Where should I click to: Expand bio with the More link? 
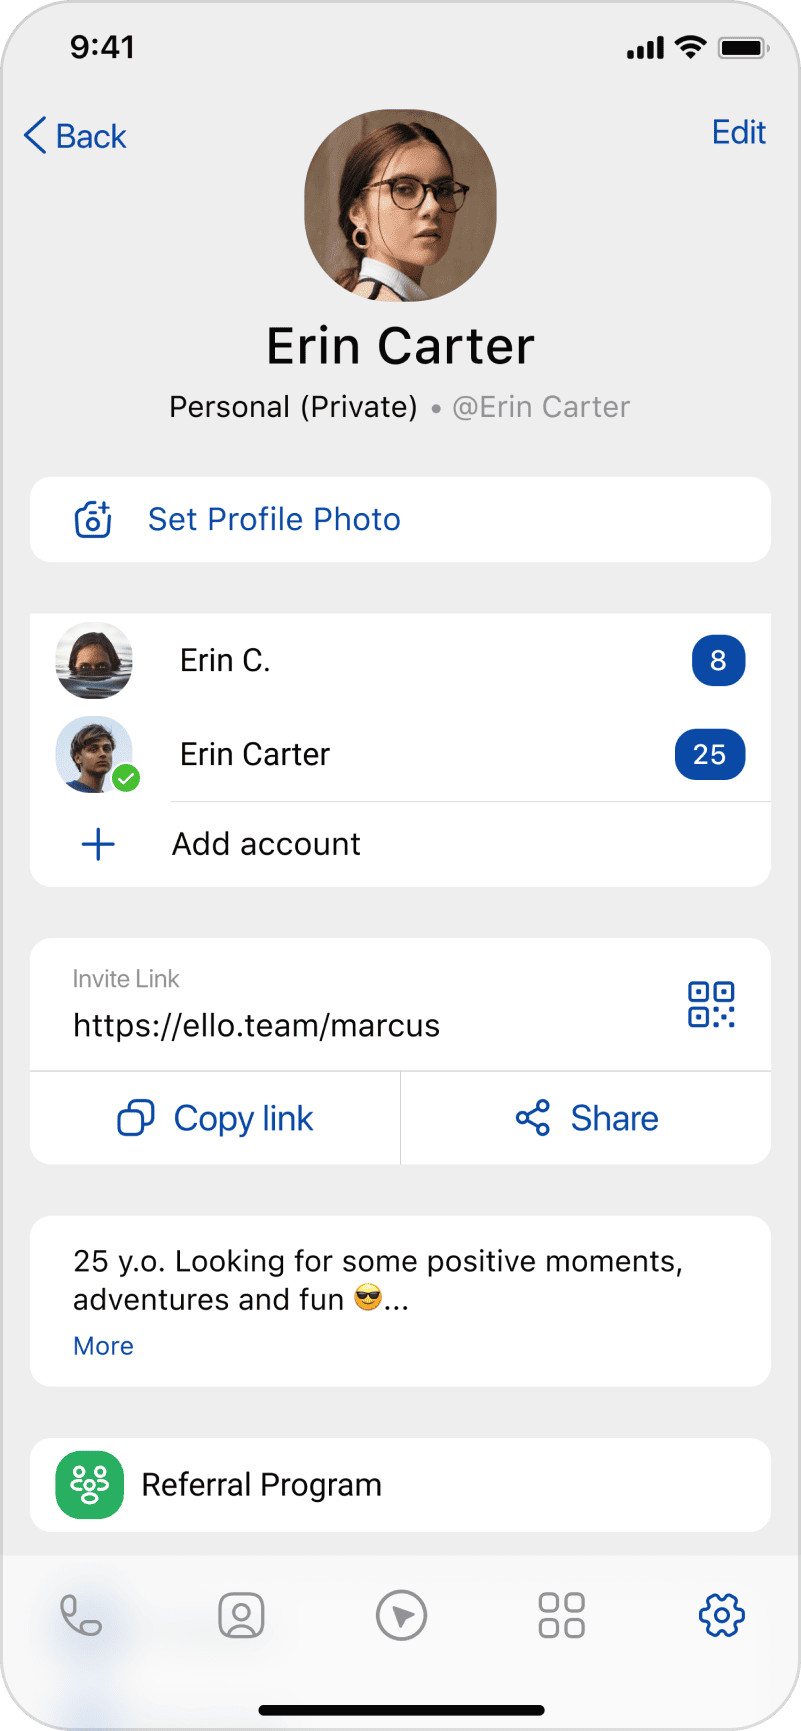[103, 1346]
